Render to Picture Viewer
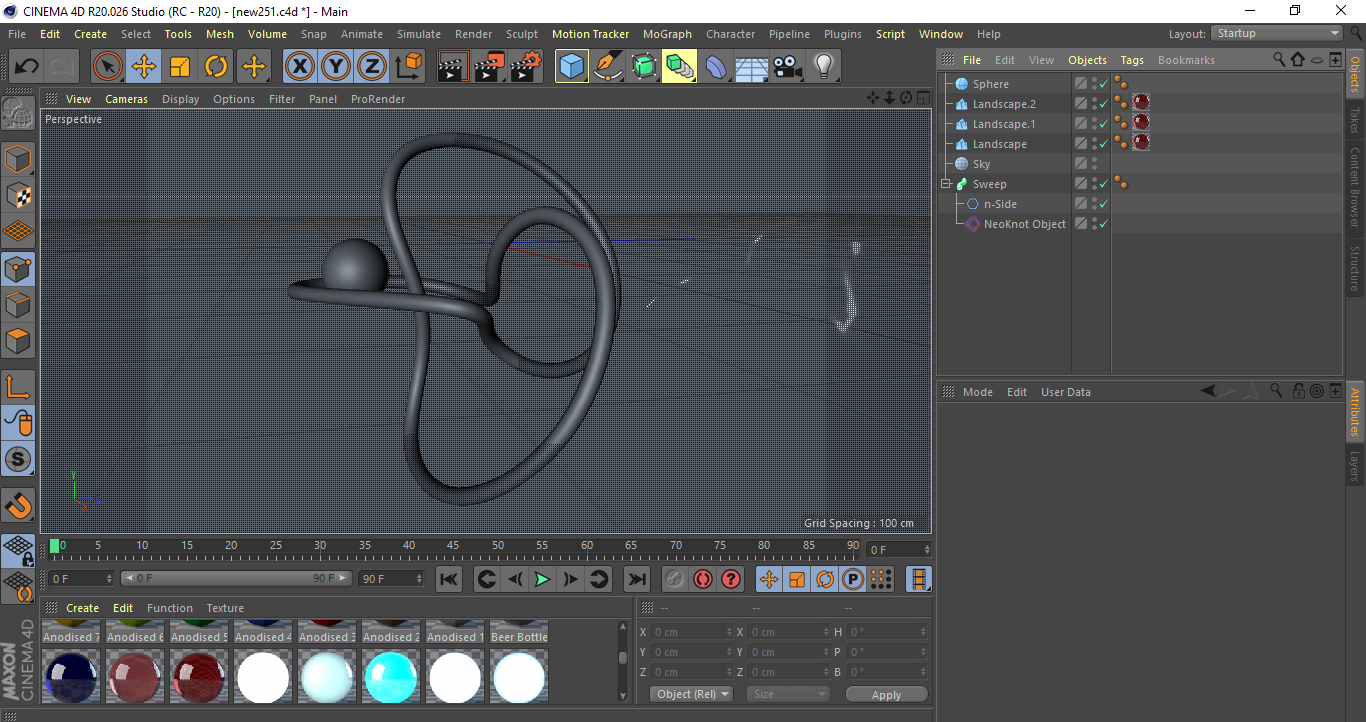1366x722 pixels. tap(489, 67)
